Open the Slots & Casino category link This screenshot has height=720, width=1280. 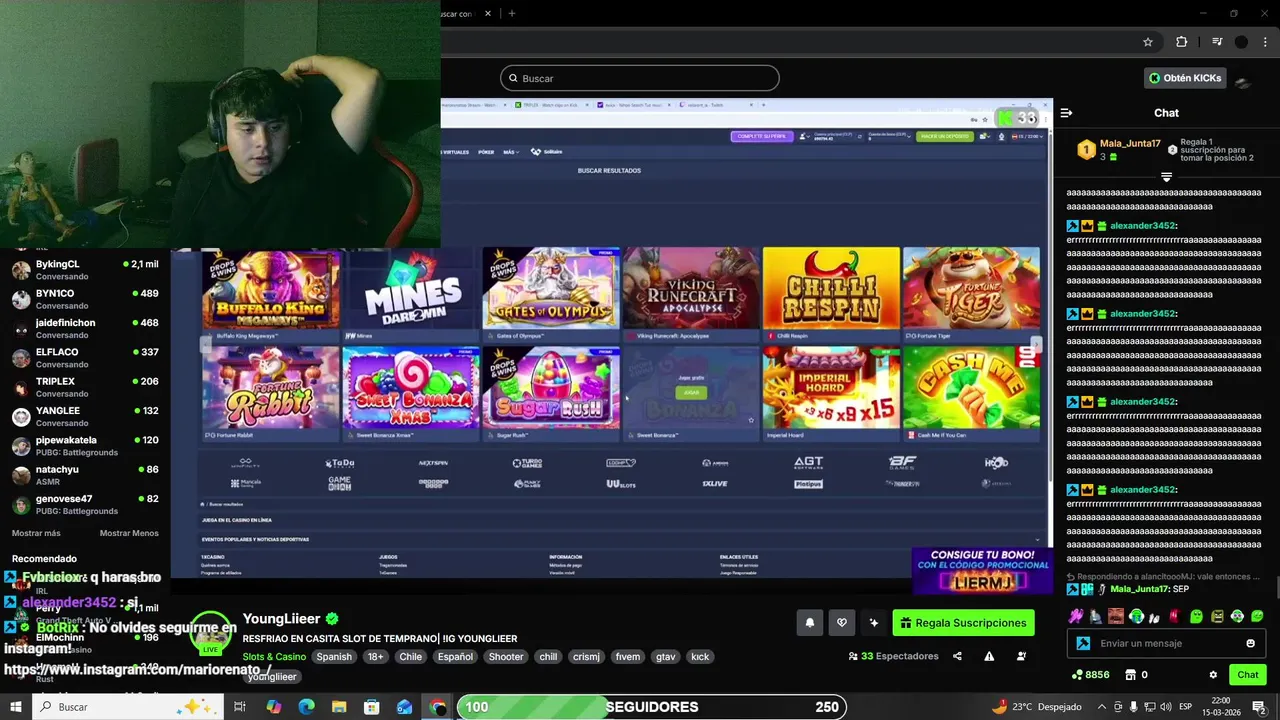coord(274,657)
